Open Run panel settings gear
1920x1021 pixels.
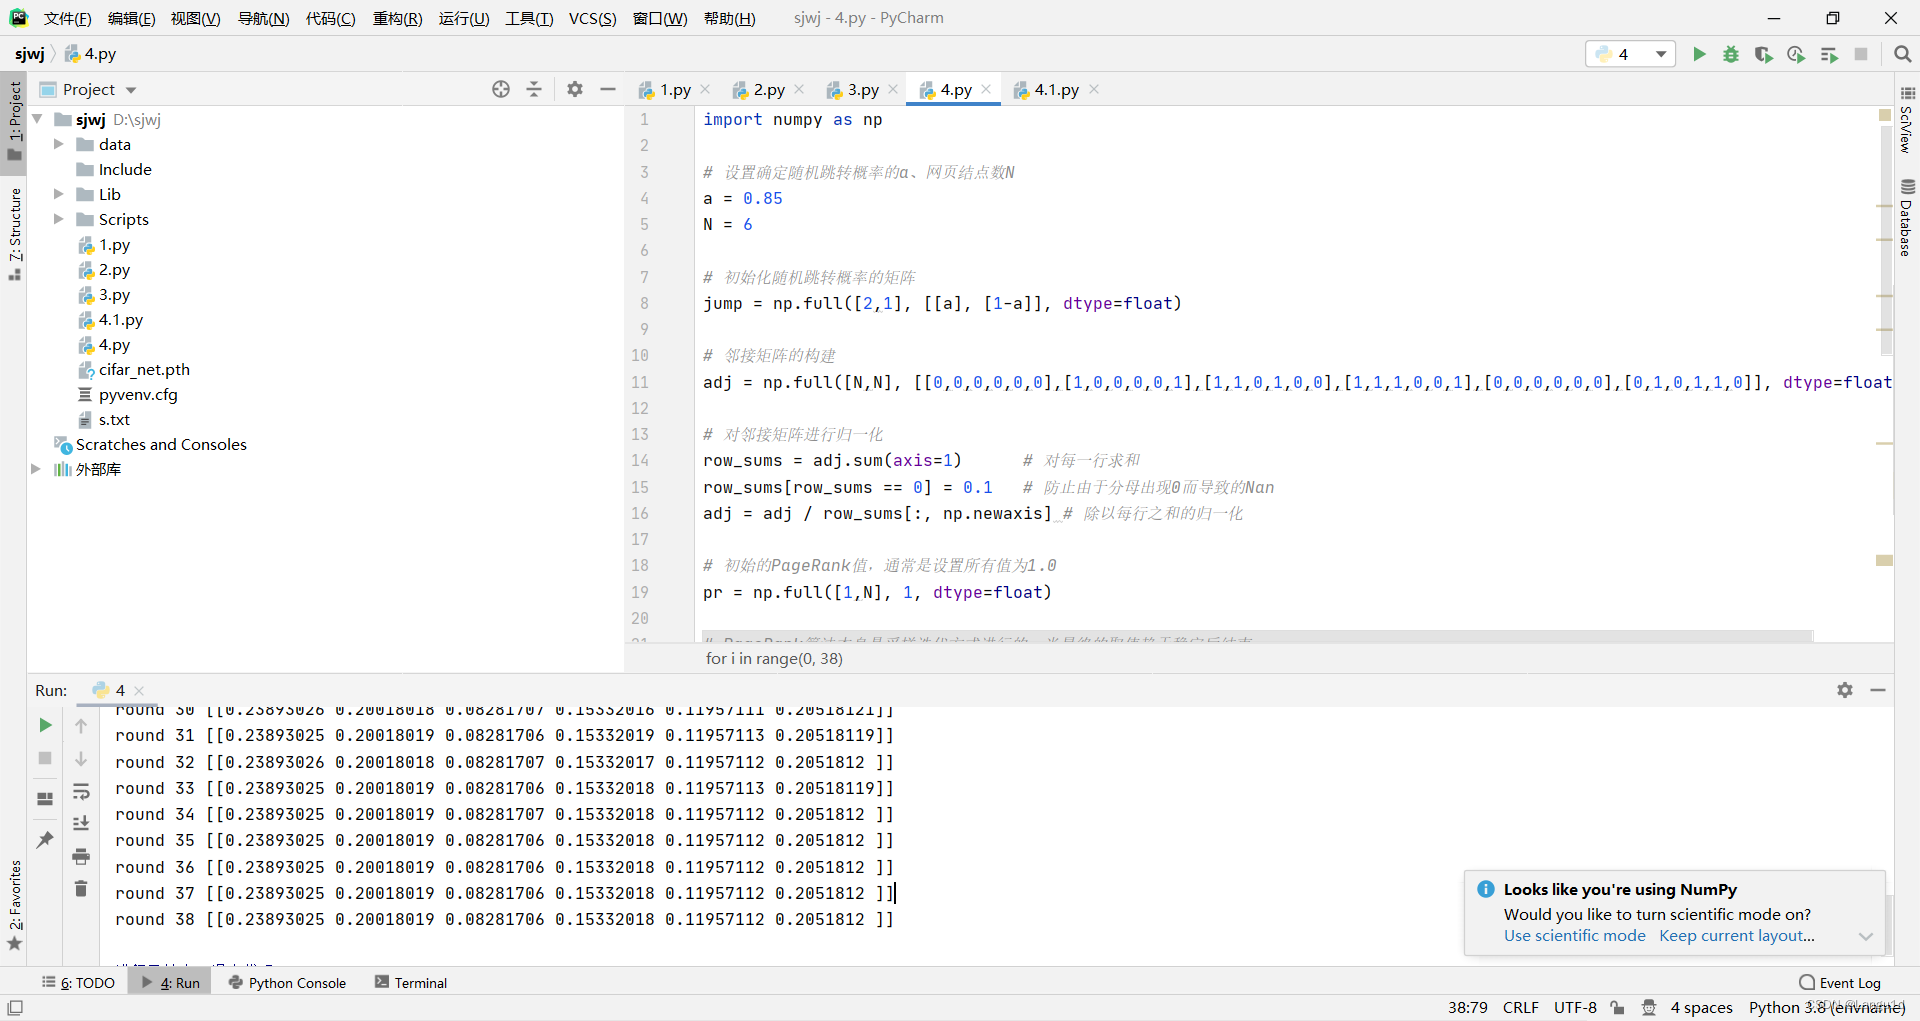(x=1845, y=690)
